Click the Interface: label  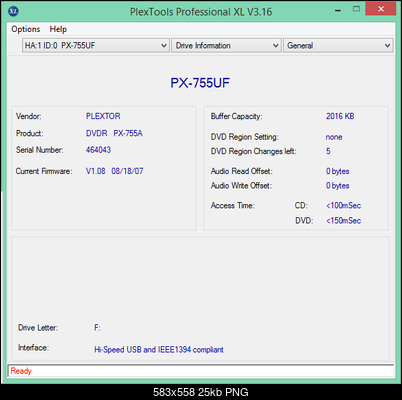pos(34,348)
